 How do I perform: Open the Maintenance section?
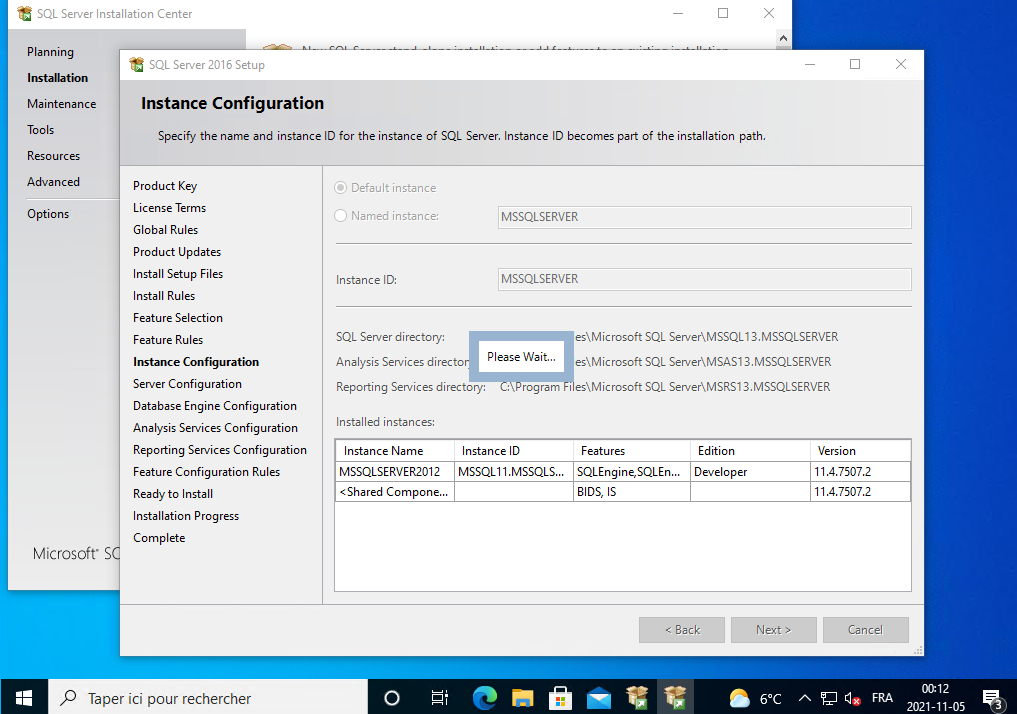point(62,104)
